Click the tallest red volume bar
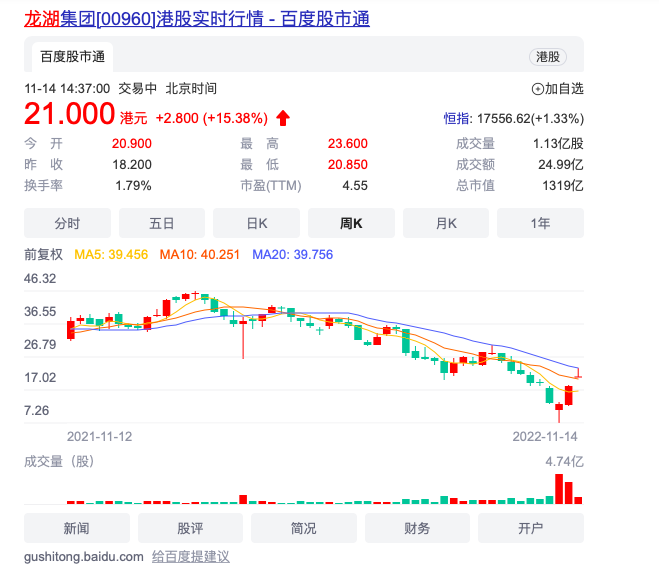This screenshot has height=572, width=659. tap(559, 489)
